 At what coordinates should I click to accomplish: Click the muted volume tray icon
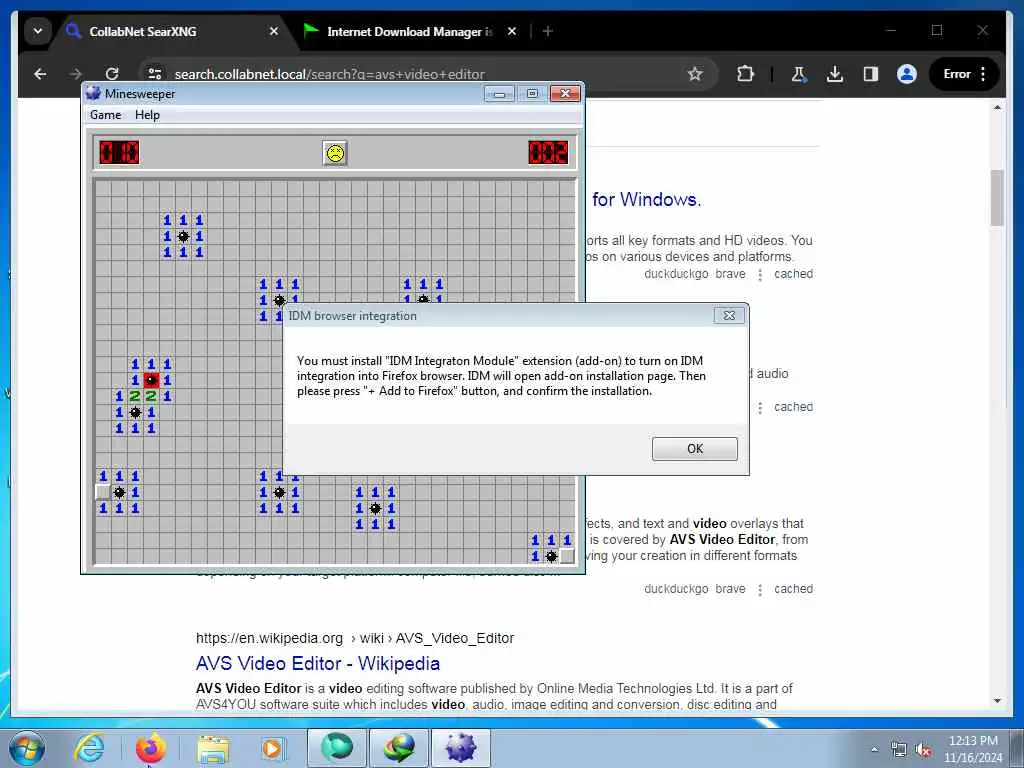coord(923,749)
